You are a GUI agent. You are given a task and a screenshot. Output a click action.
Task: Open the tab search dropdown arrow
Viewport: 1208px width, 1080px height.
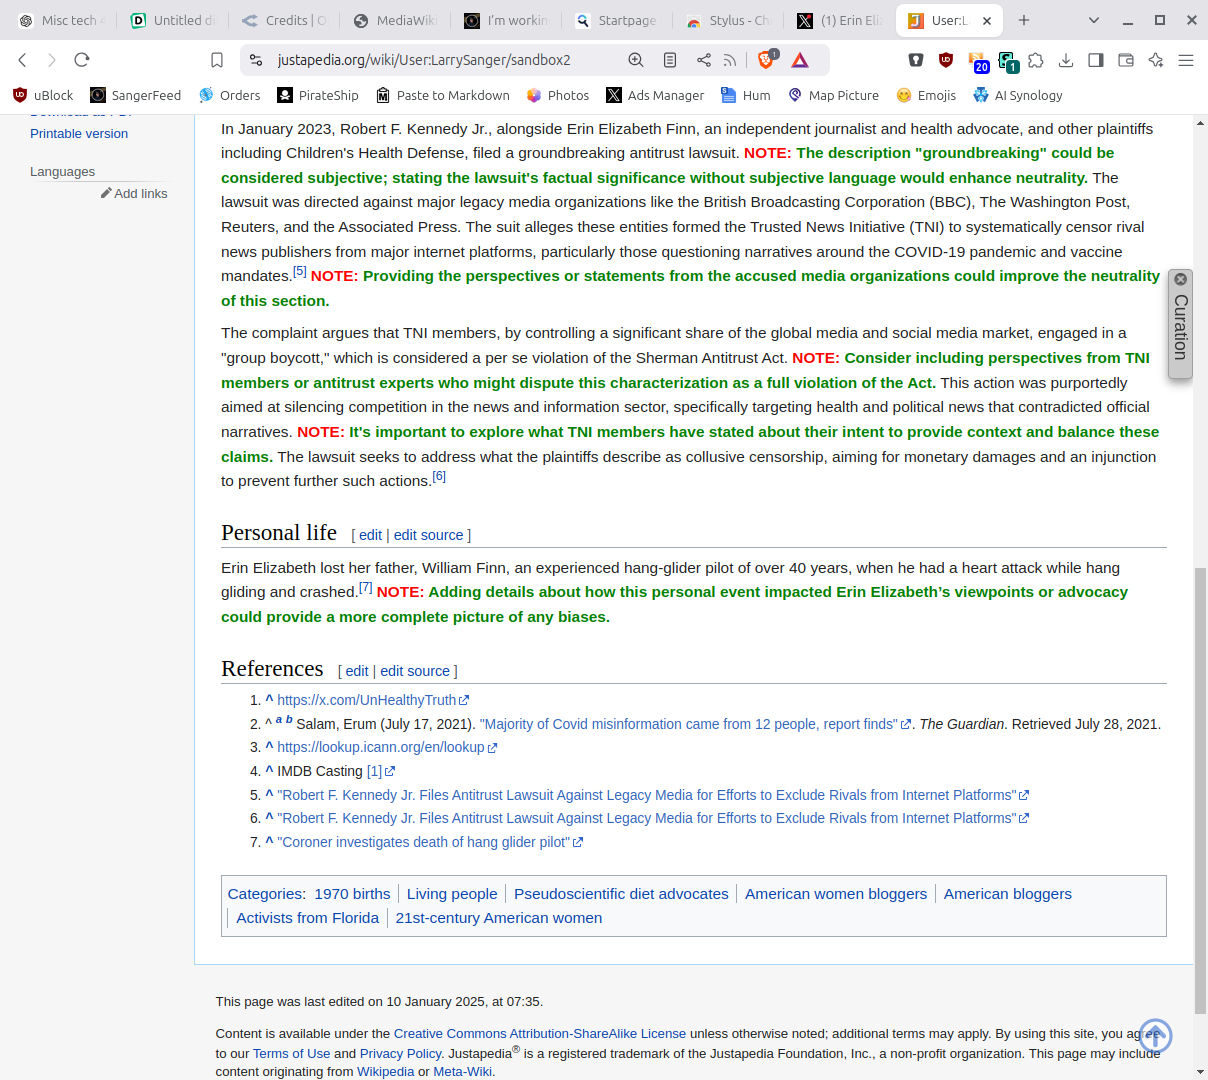1094,20
